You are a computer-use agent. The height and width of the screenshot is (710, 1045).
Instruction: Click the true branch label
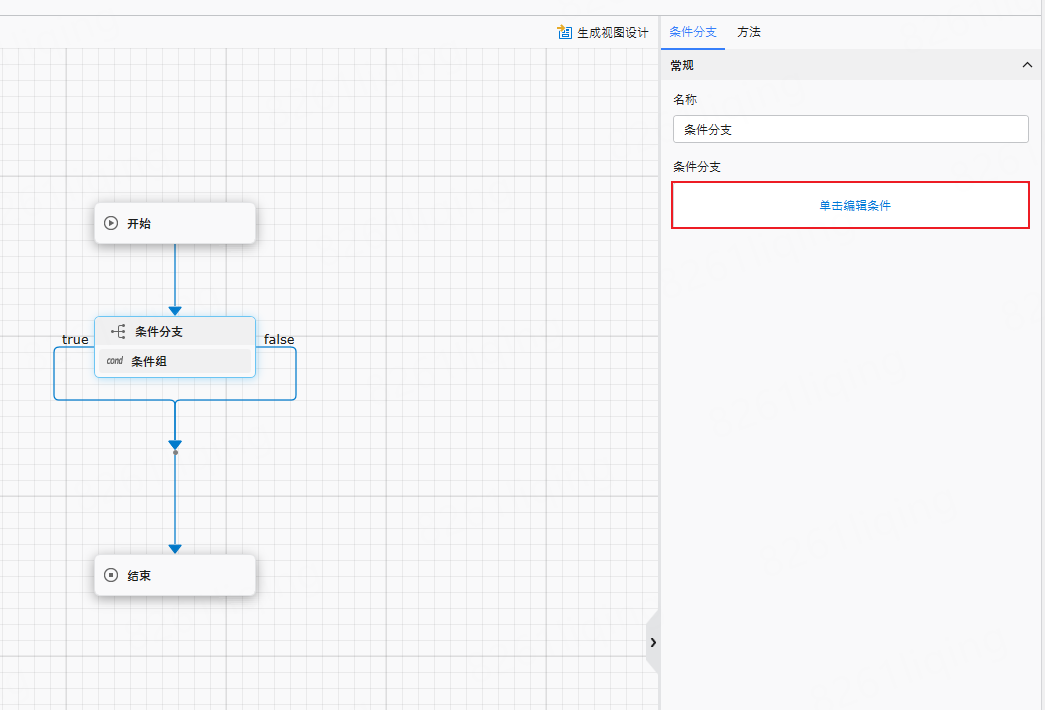75,339
